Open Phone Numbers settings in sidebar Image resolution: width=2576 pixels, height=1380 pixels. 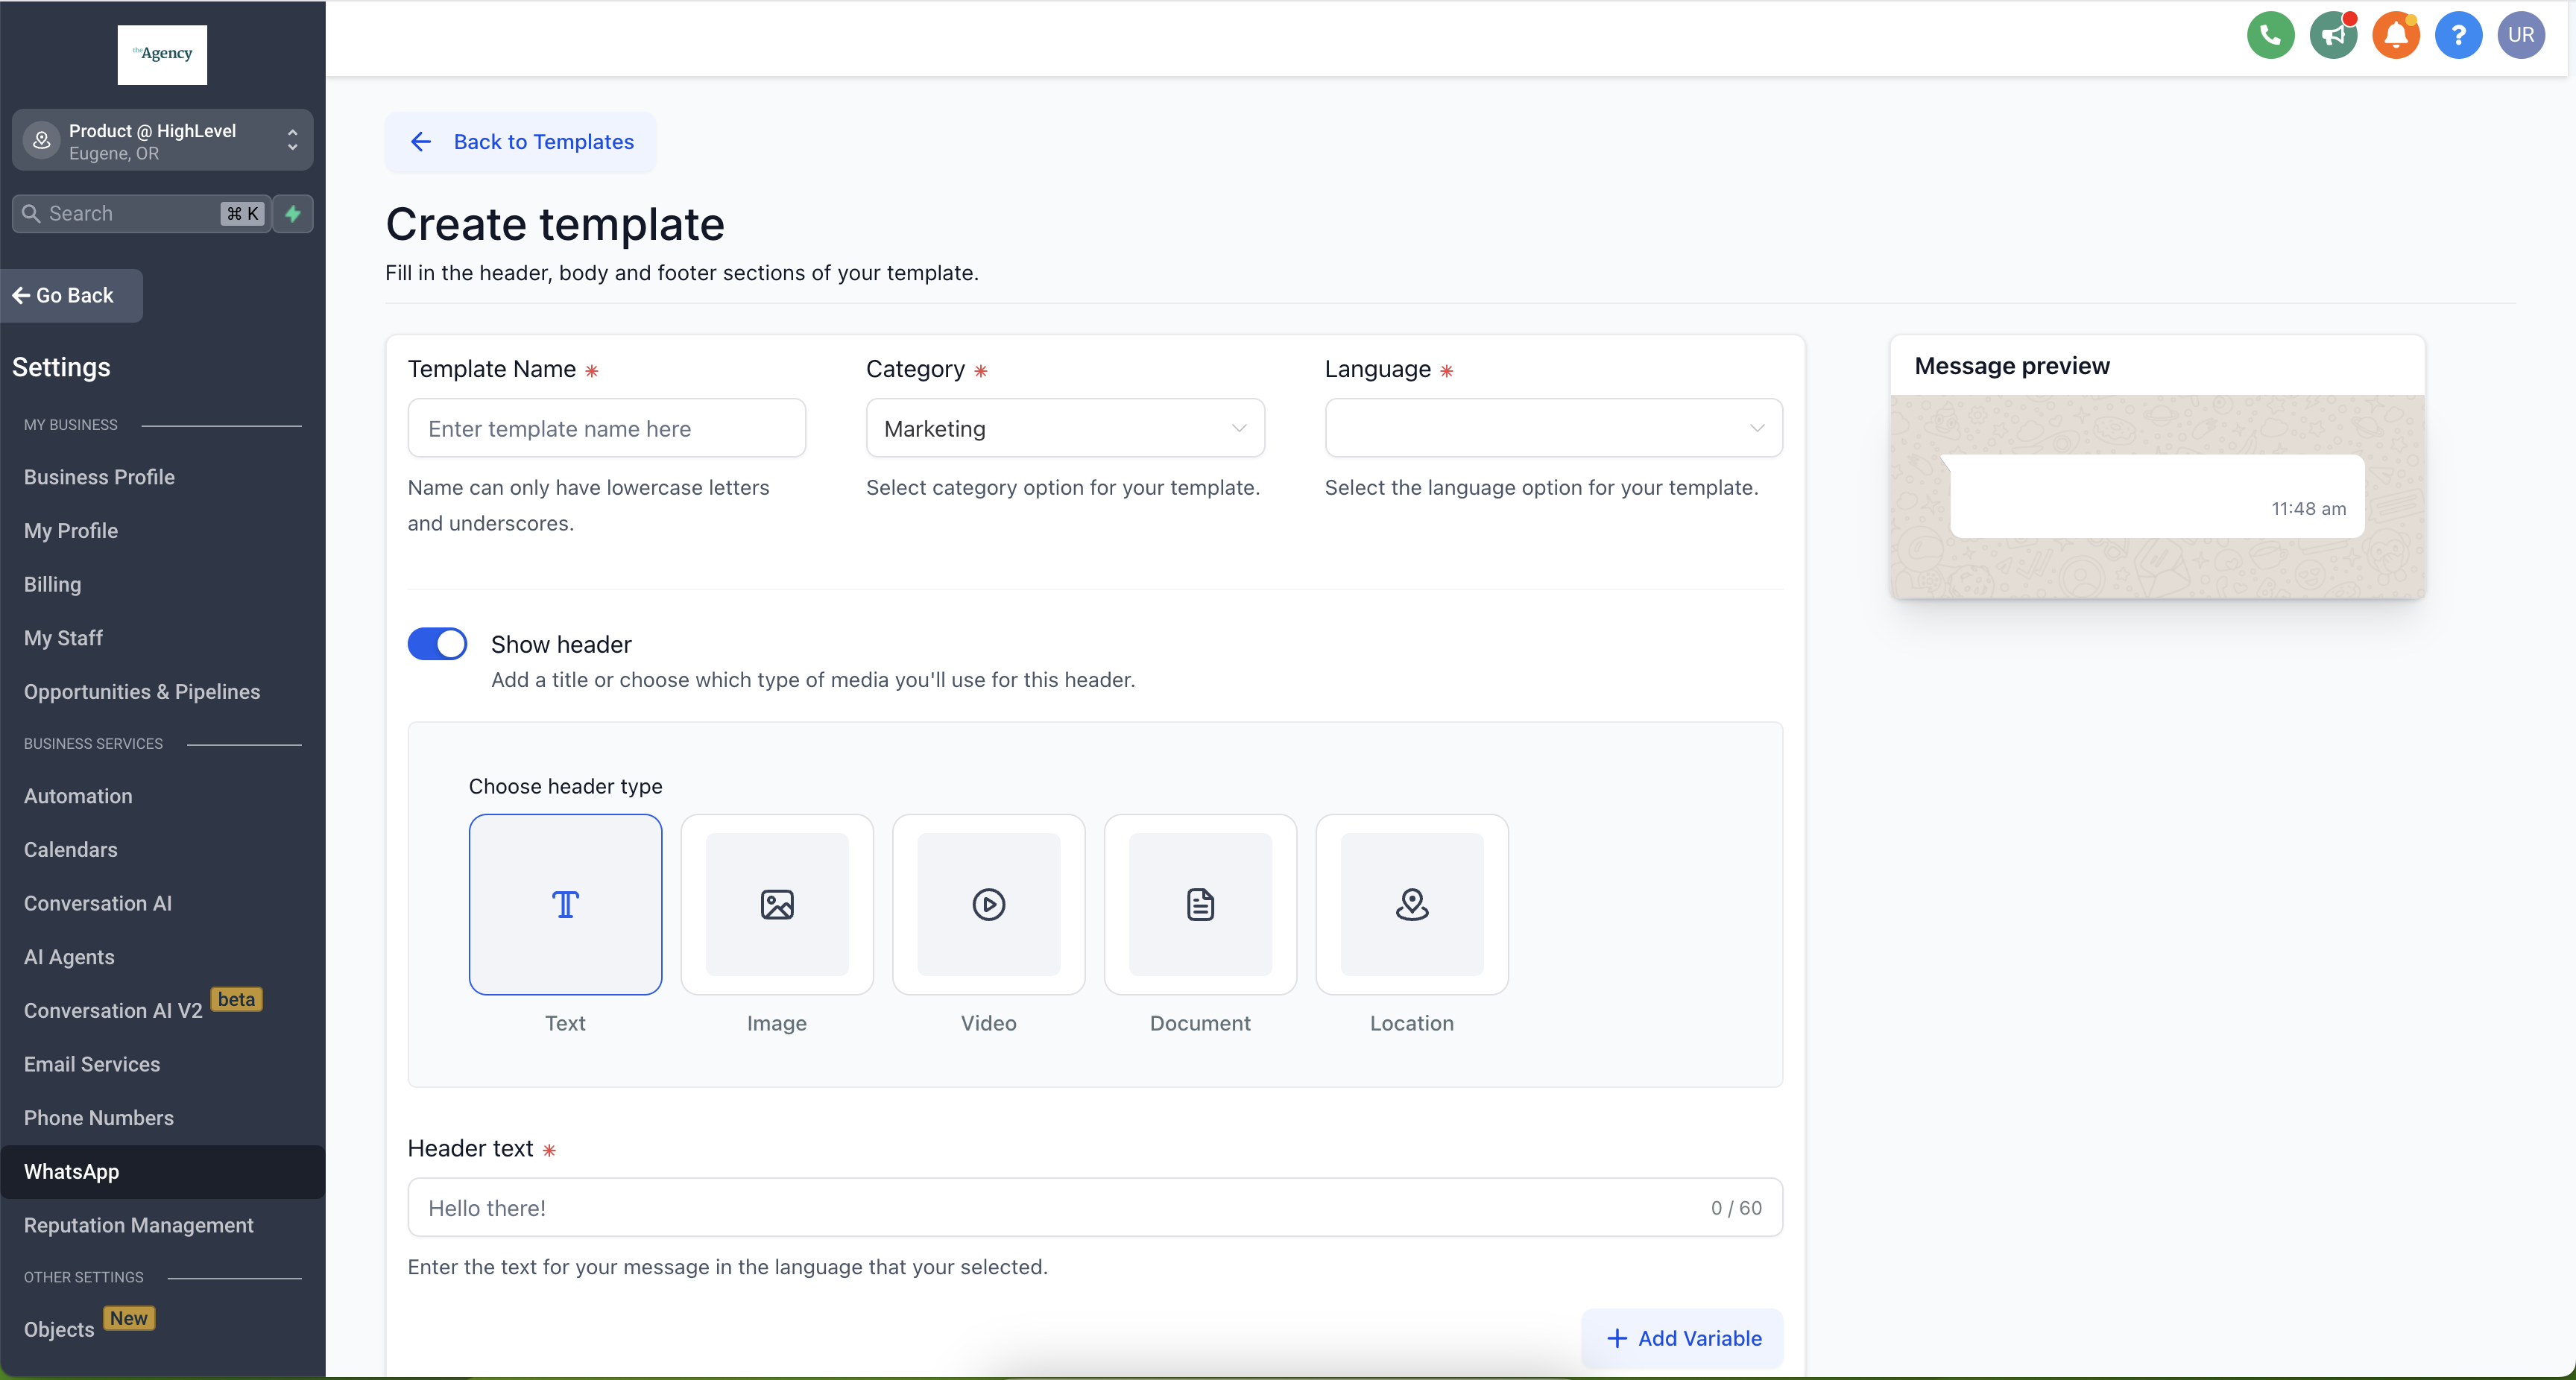pos(99,1118)
